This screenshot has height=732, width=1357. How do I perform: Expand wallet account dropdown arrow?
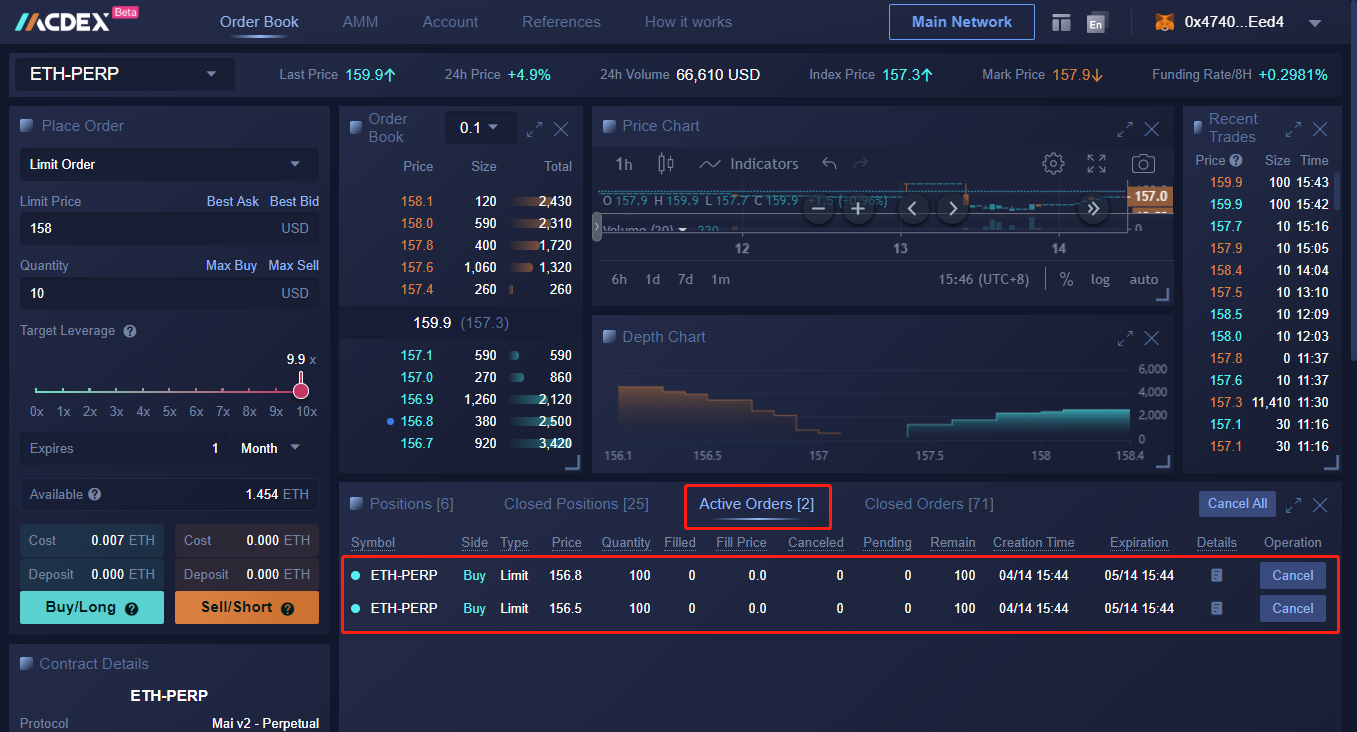tap(1315, 23)
